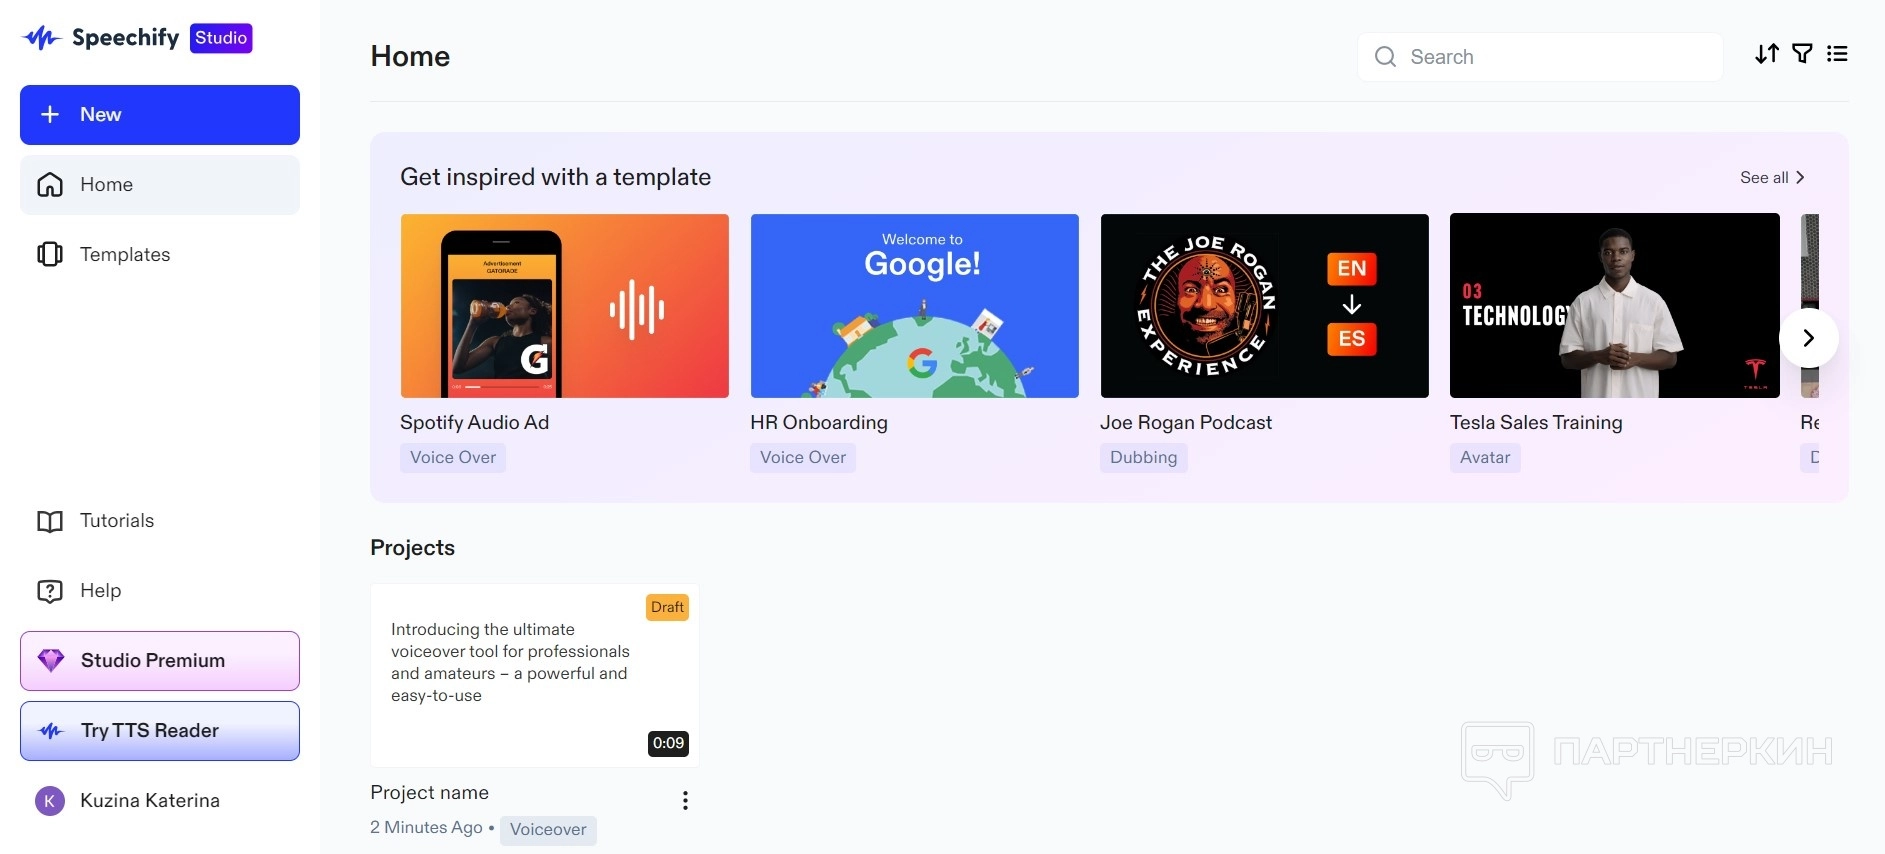This screenshot has height=854, width=1885.
Task: Click the magnifier search icon
Action: point(1385,57)
